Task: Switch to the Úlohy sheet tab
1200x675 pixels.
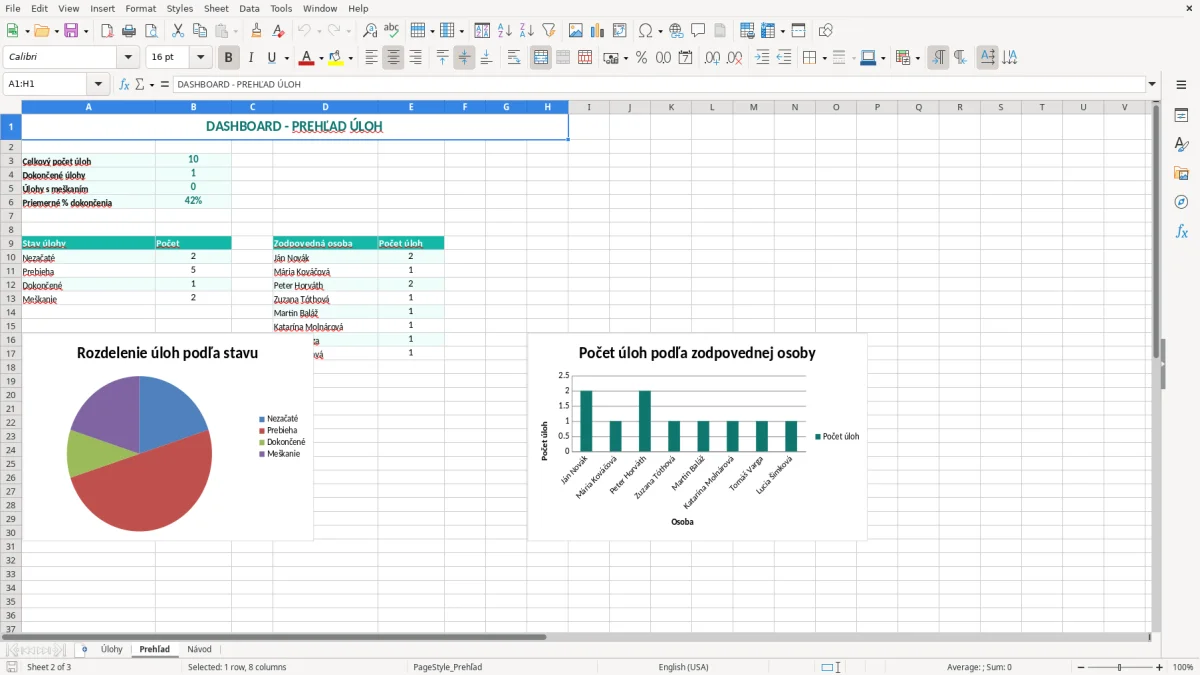Action: [x=111, y=649]
